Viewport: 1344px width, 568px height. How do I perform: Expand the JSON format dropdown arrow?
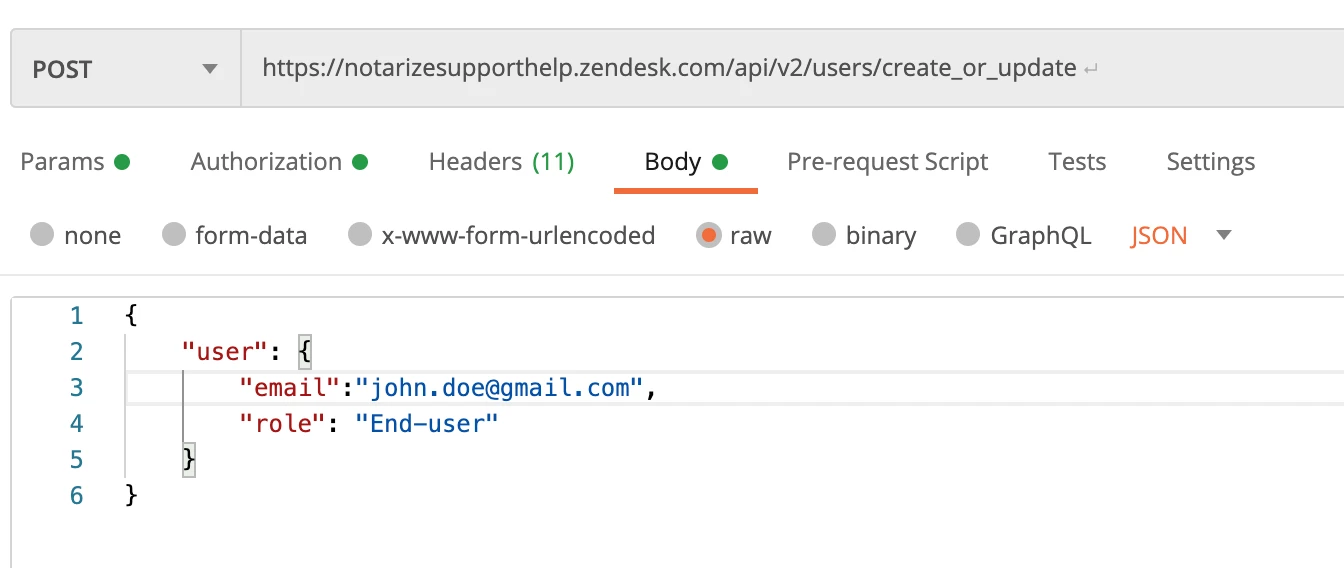coord(1224,235)
